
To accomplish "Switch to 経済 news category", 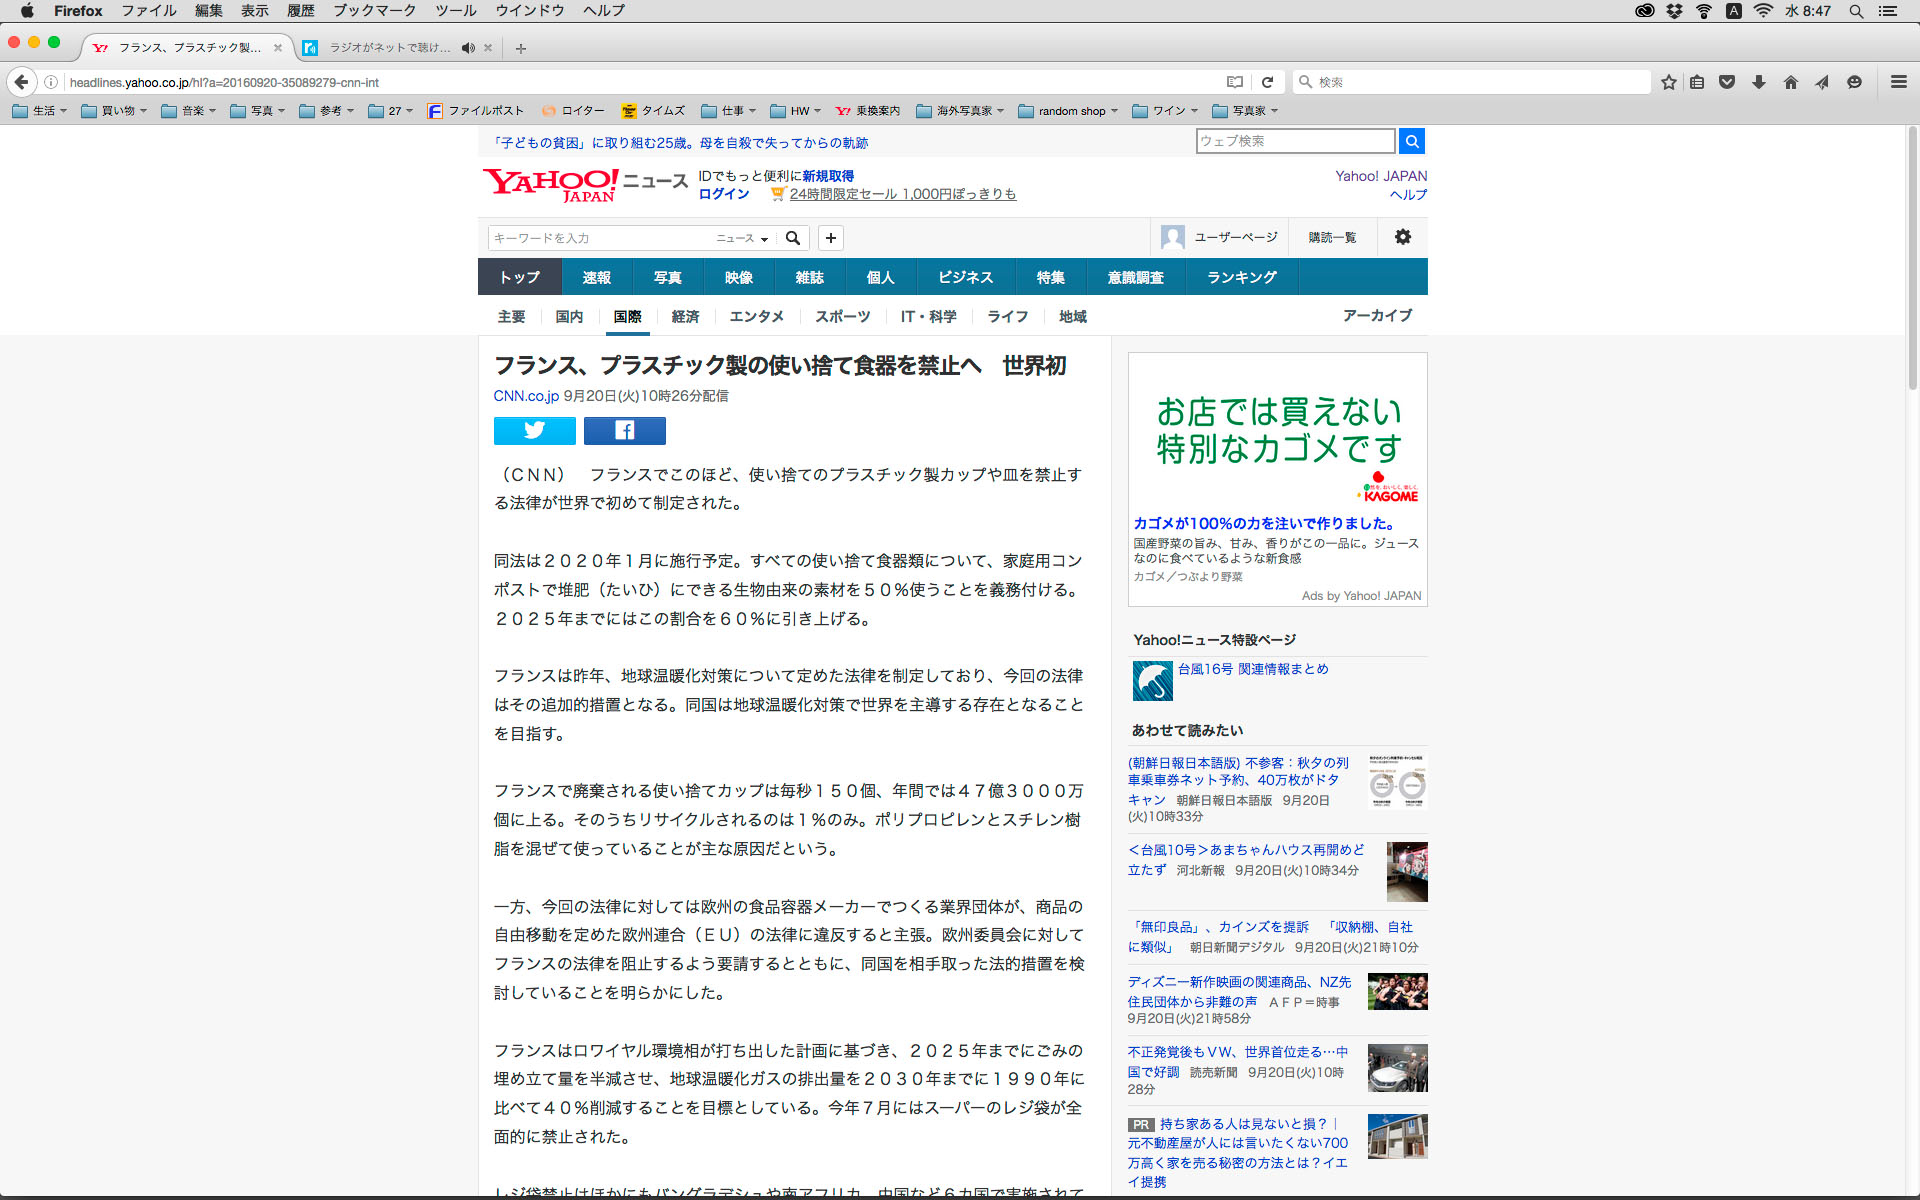I will [x=685, y=316].
